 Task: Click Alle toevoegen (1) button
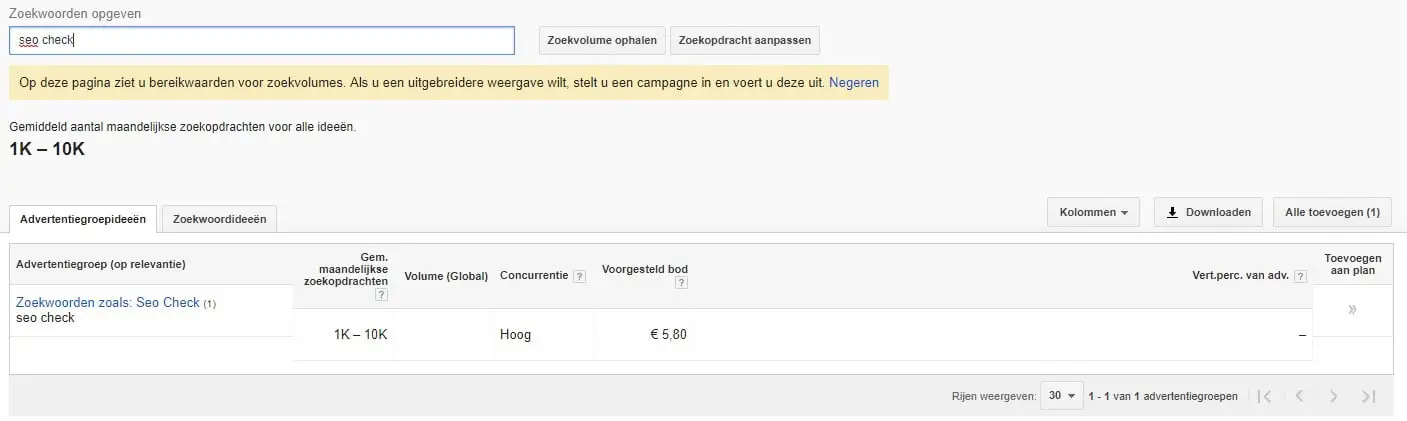point(1332,212)
